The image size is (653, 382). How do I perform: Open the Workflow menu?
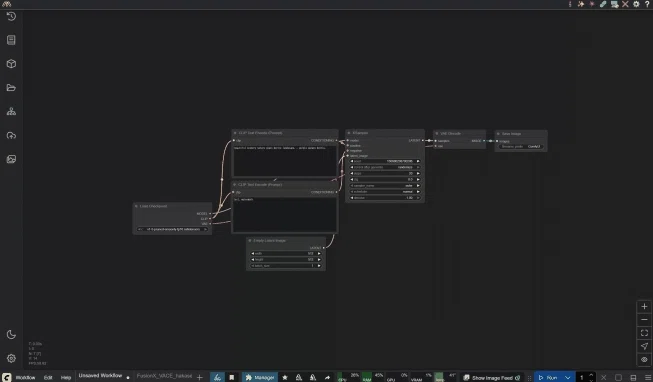[25, 377]
